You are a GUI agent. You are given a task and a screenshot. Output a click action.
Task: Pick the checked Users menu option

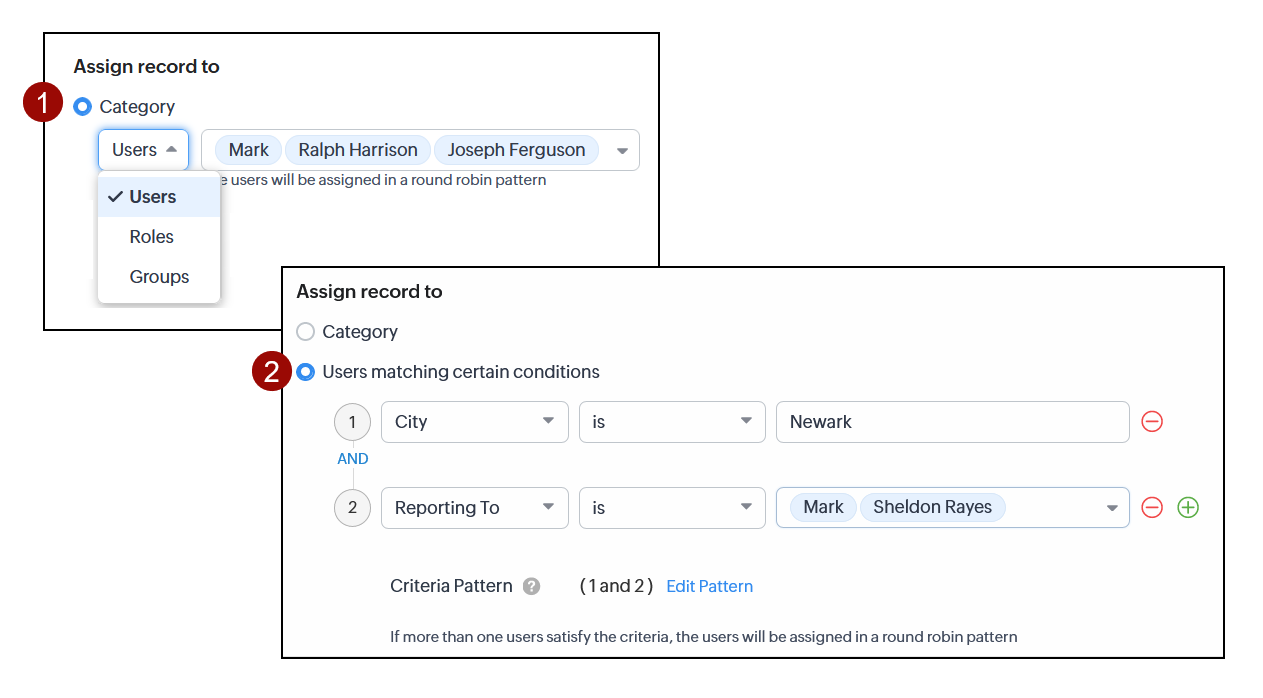pyautogui.click(x=153, y=197)
